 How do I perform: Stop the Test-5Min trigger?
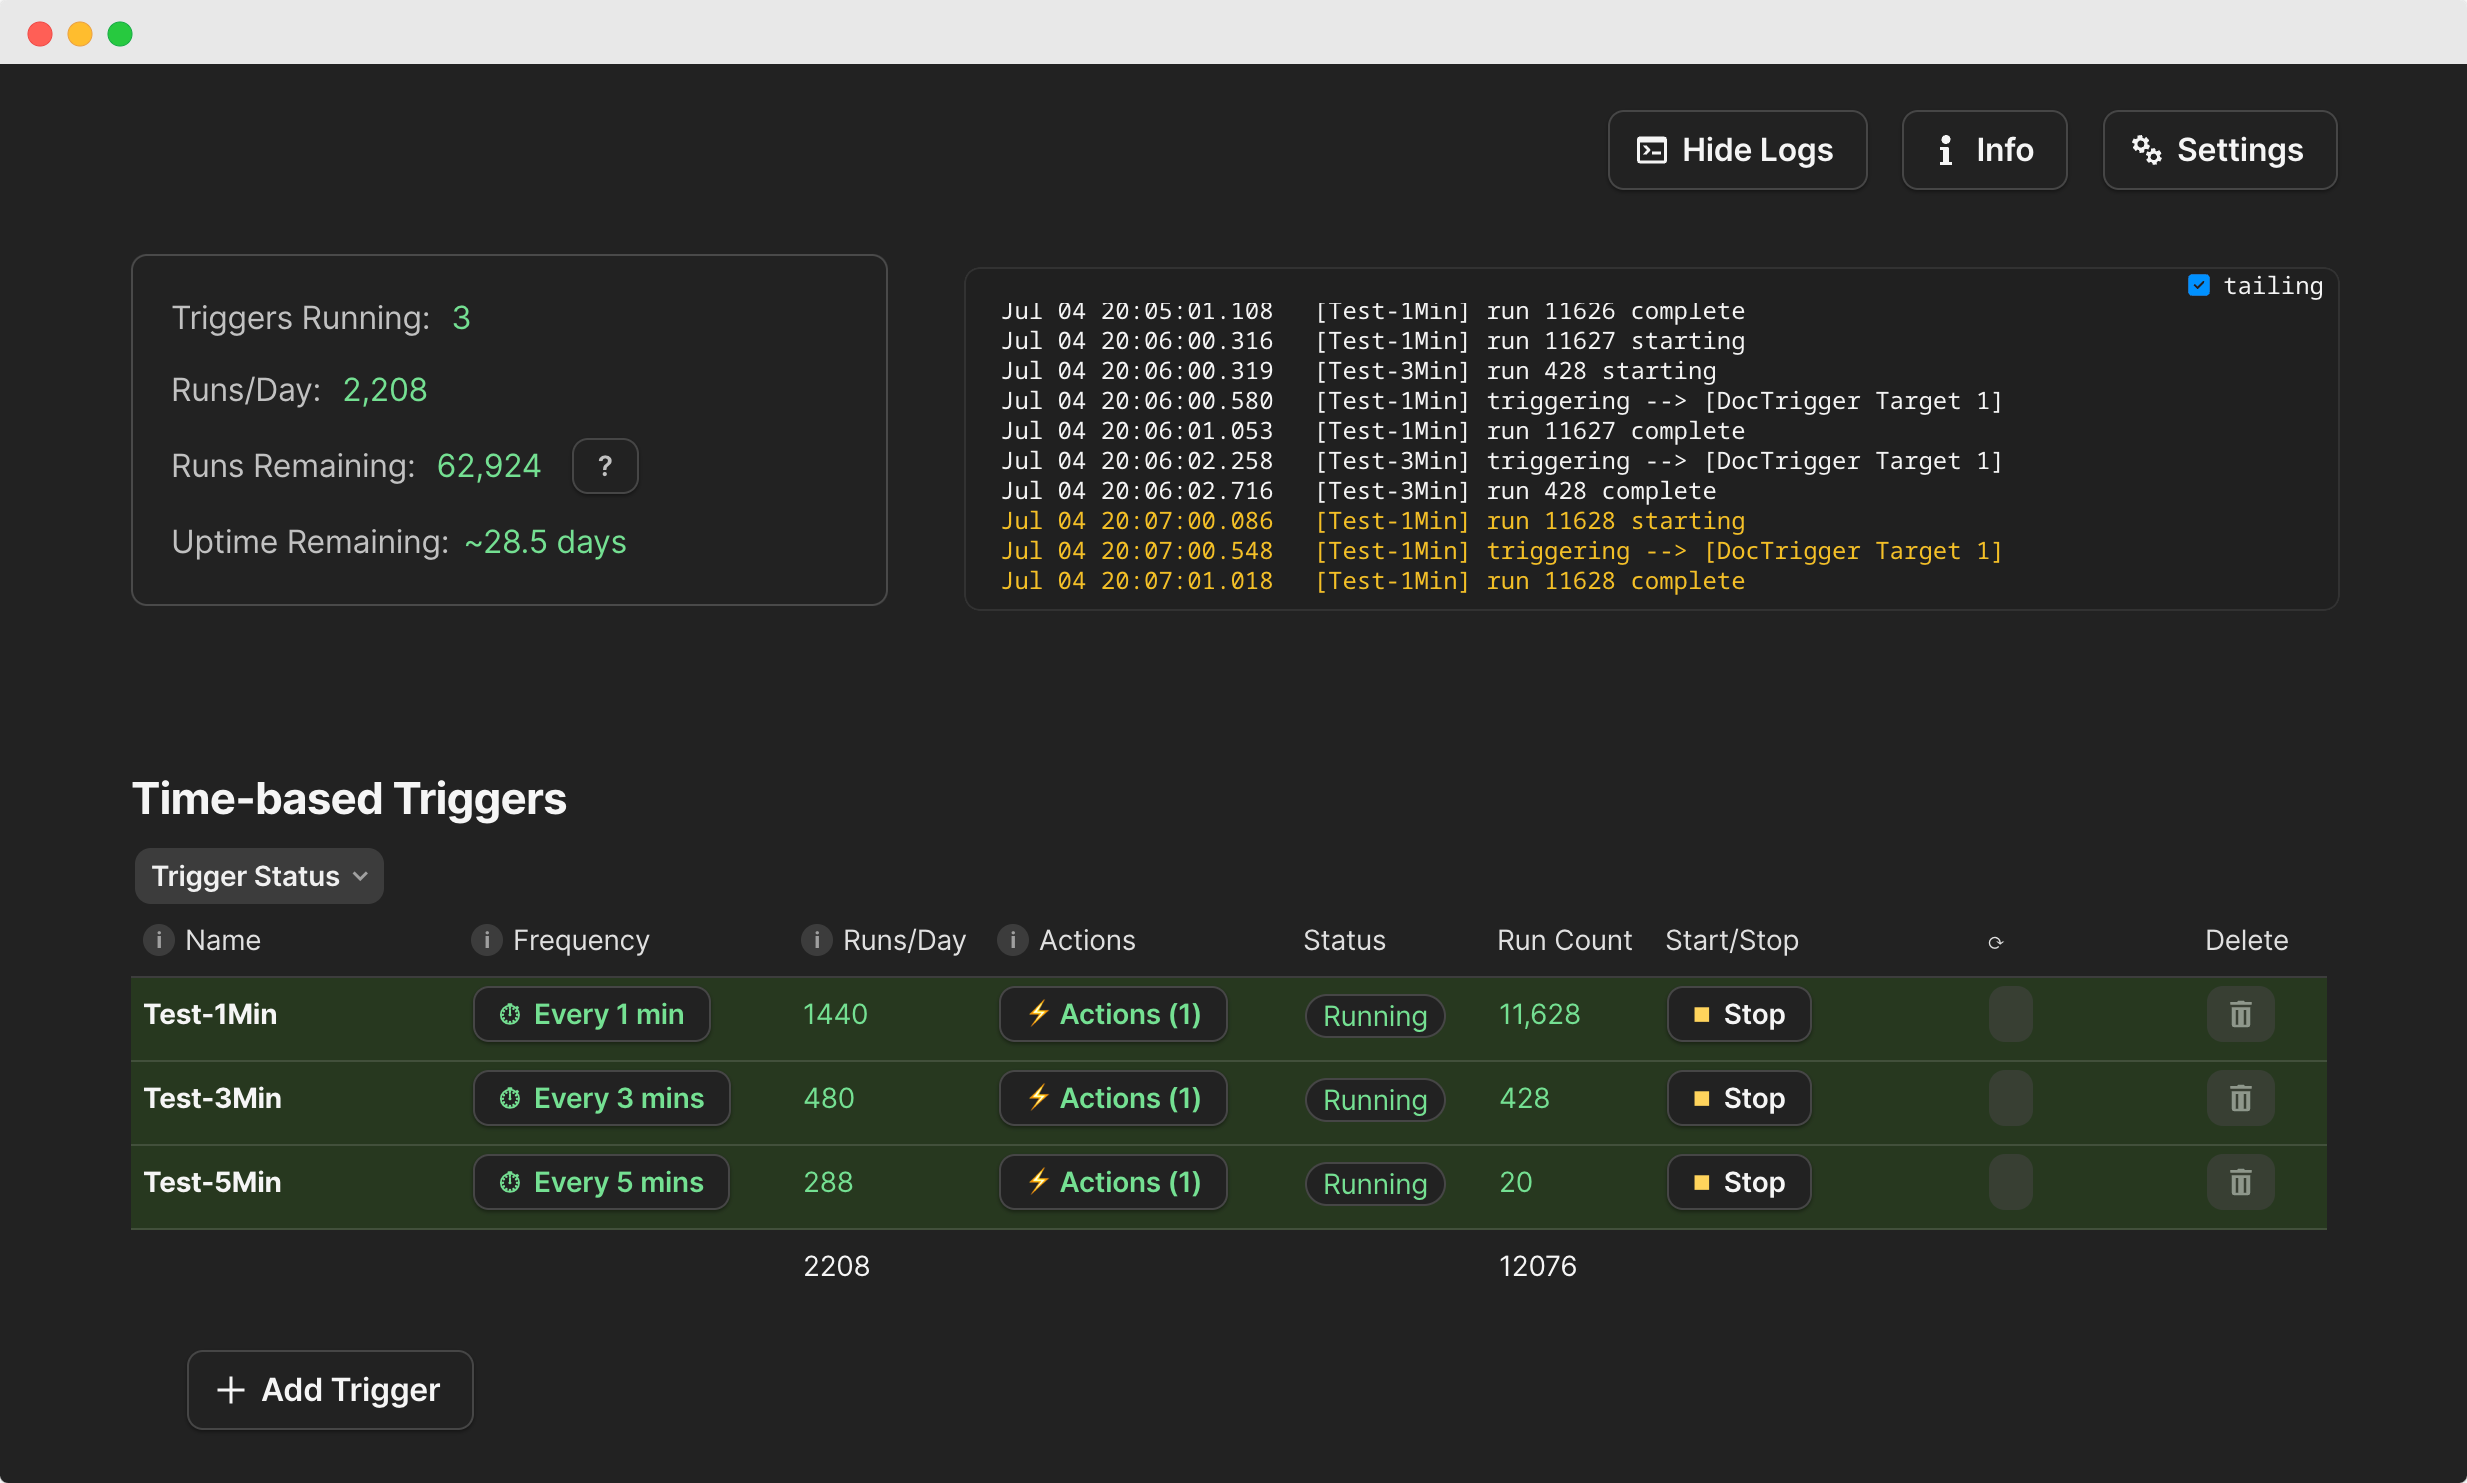pos(1737,1182)
